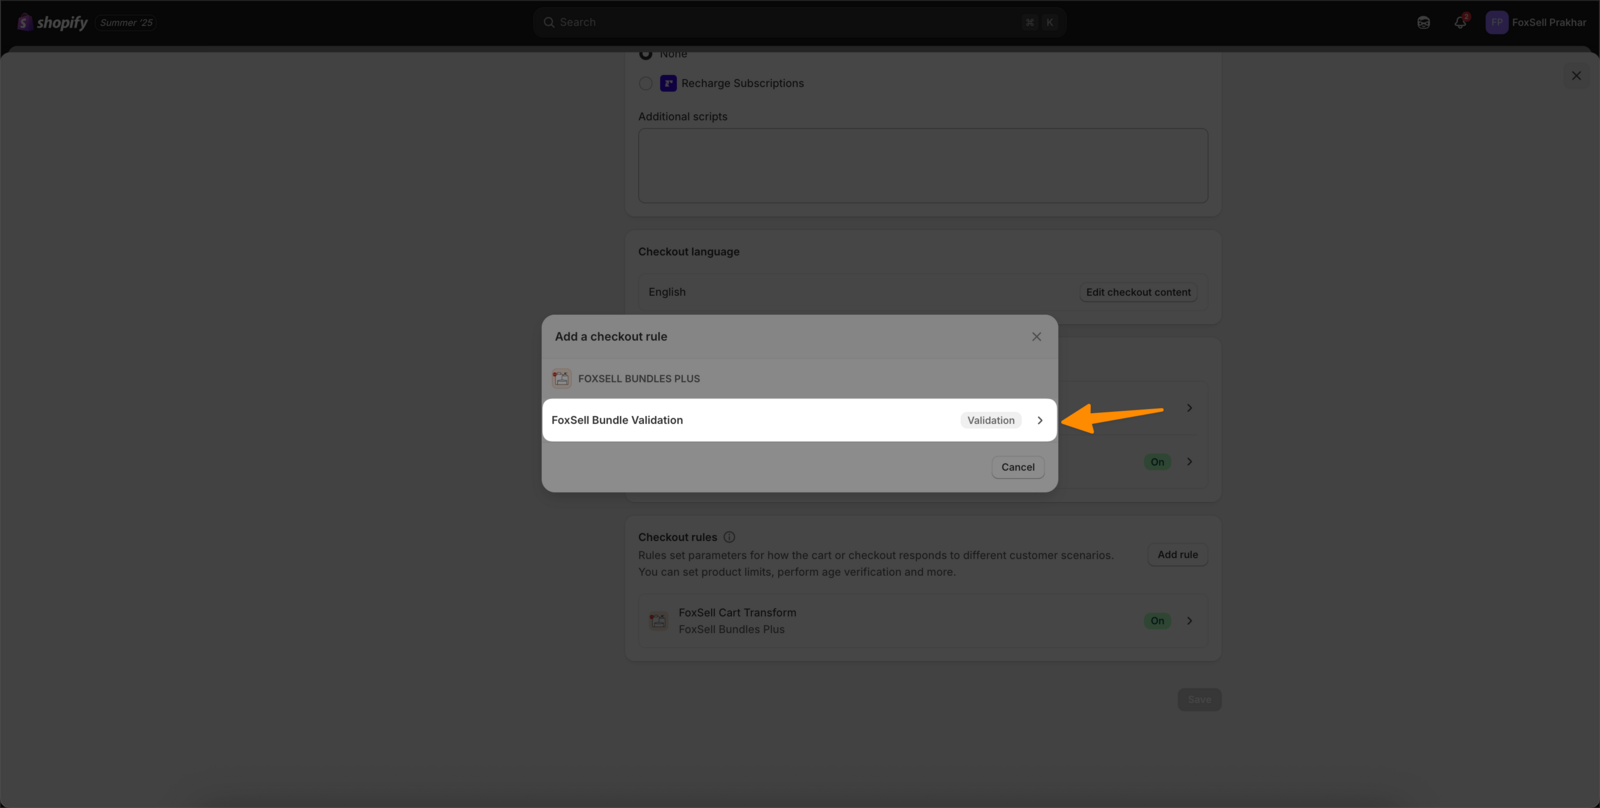1600x808 pixels.
Task: Click the Summer '25 edition badge
Action: click(126, 22)
